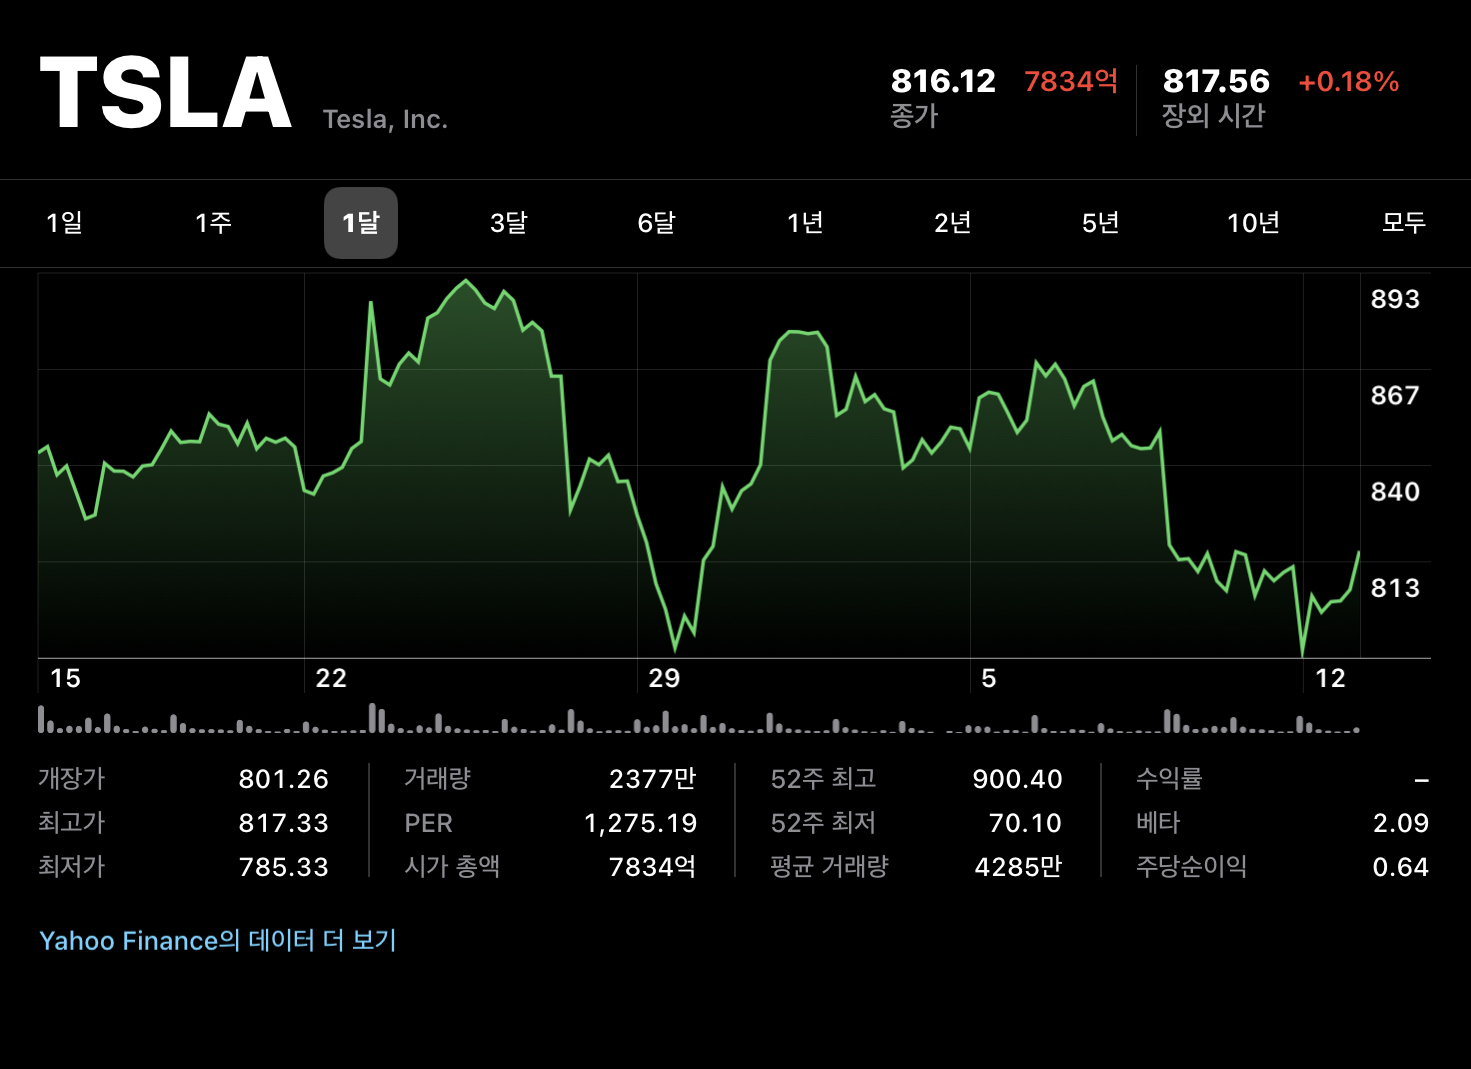Viewport: 1471px width, 1069px height.
Task: Select the 10년 time range
Action: pyautogui.click(x=1253, y=222)
